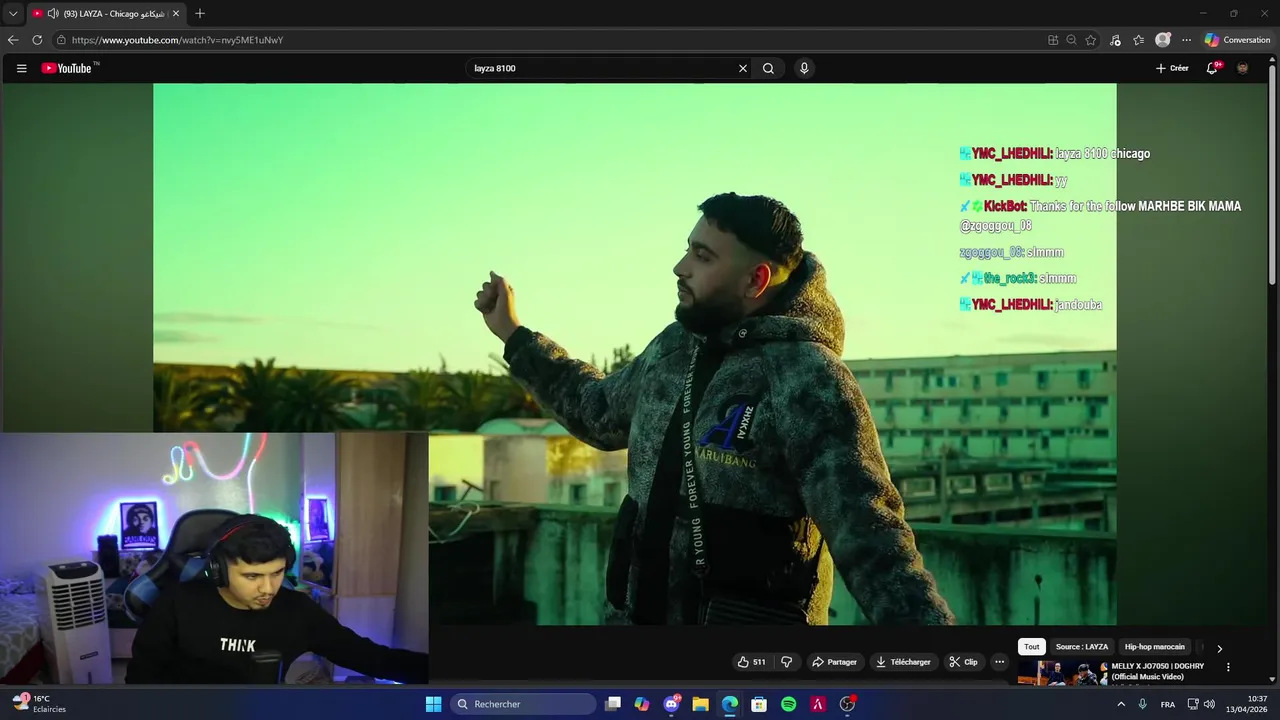Like the video with 511 likes
This screenshot has width=1280, height=720.
point(751,662)
